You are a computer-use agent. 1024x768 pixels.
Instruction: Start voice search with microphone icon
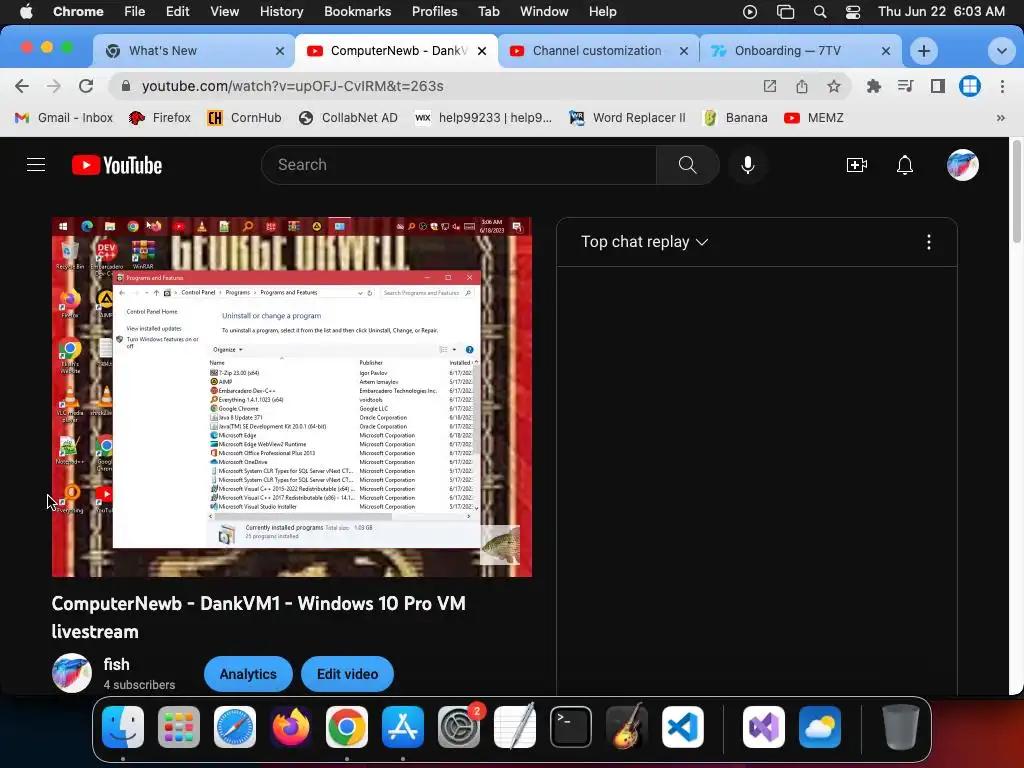[x=748, y=165]
